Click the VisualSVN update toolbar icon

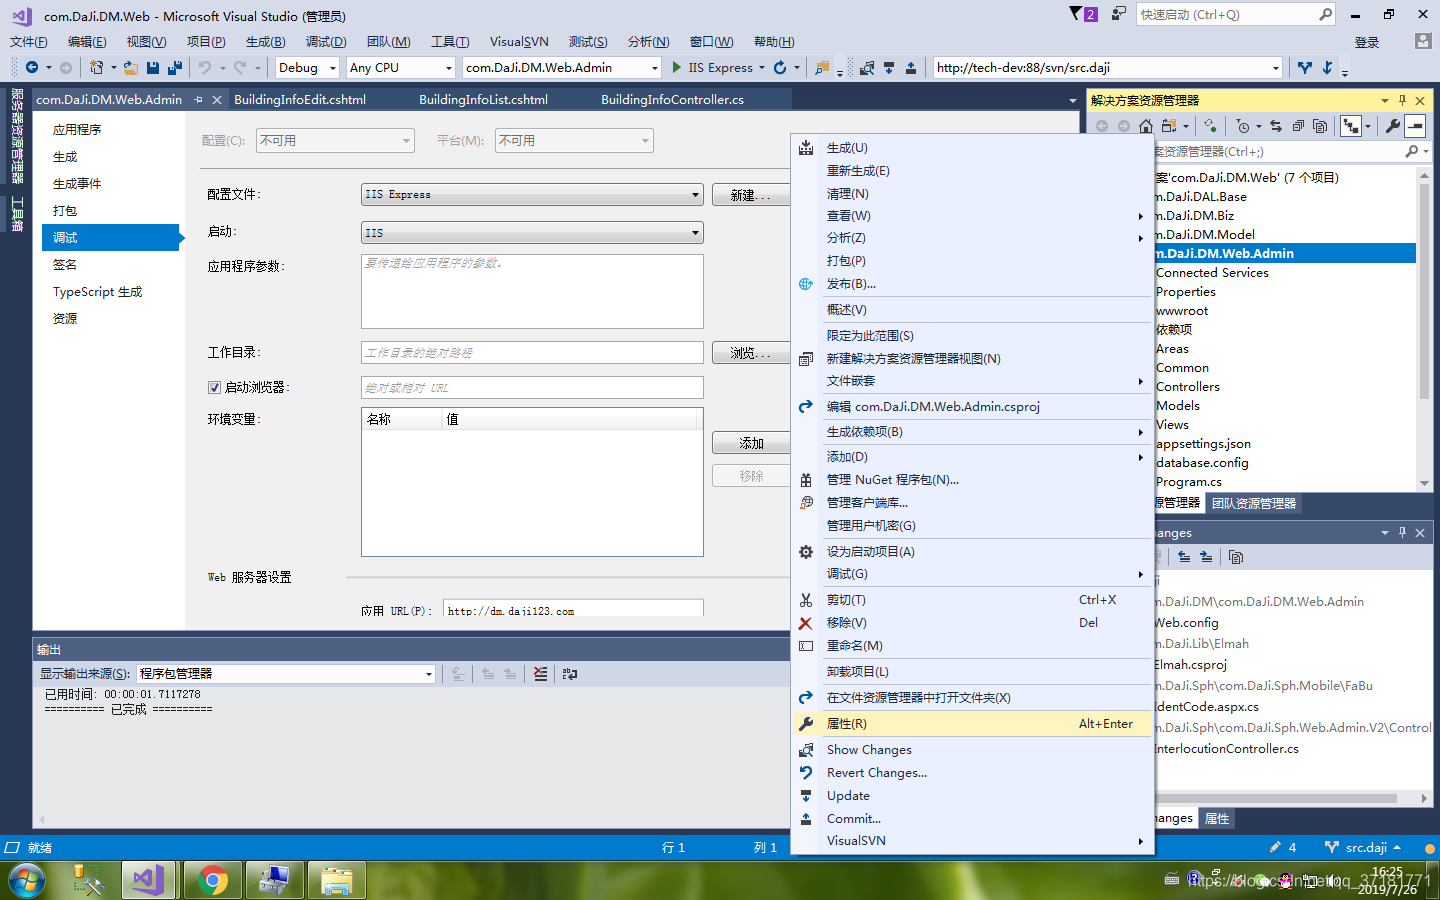[x=889, y=68]
